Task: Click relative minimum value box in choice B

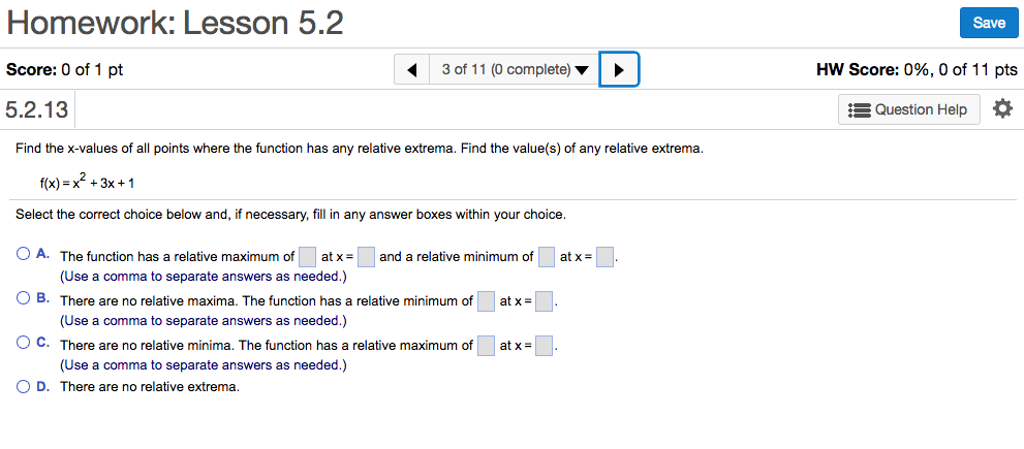Action: tap(486, 301)
